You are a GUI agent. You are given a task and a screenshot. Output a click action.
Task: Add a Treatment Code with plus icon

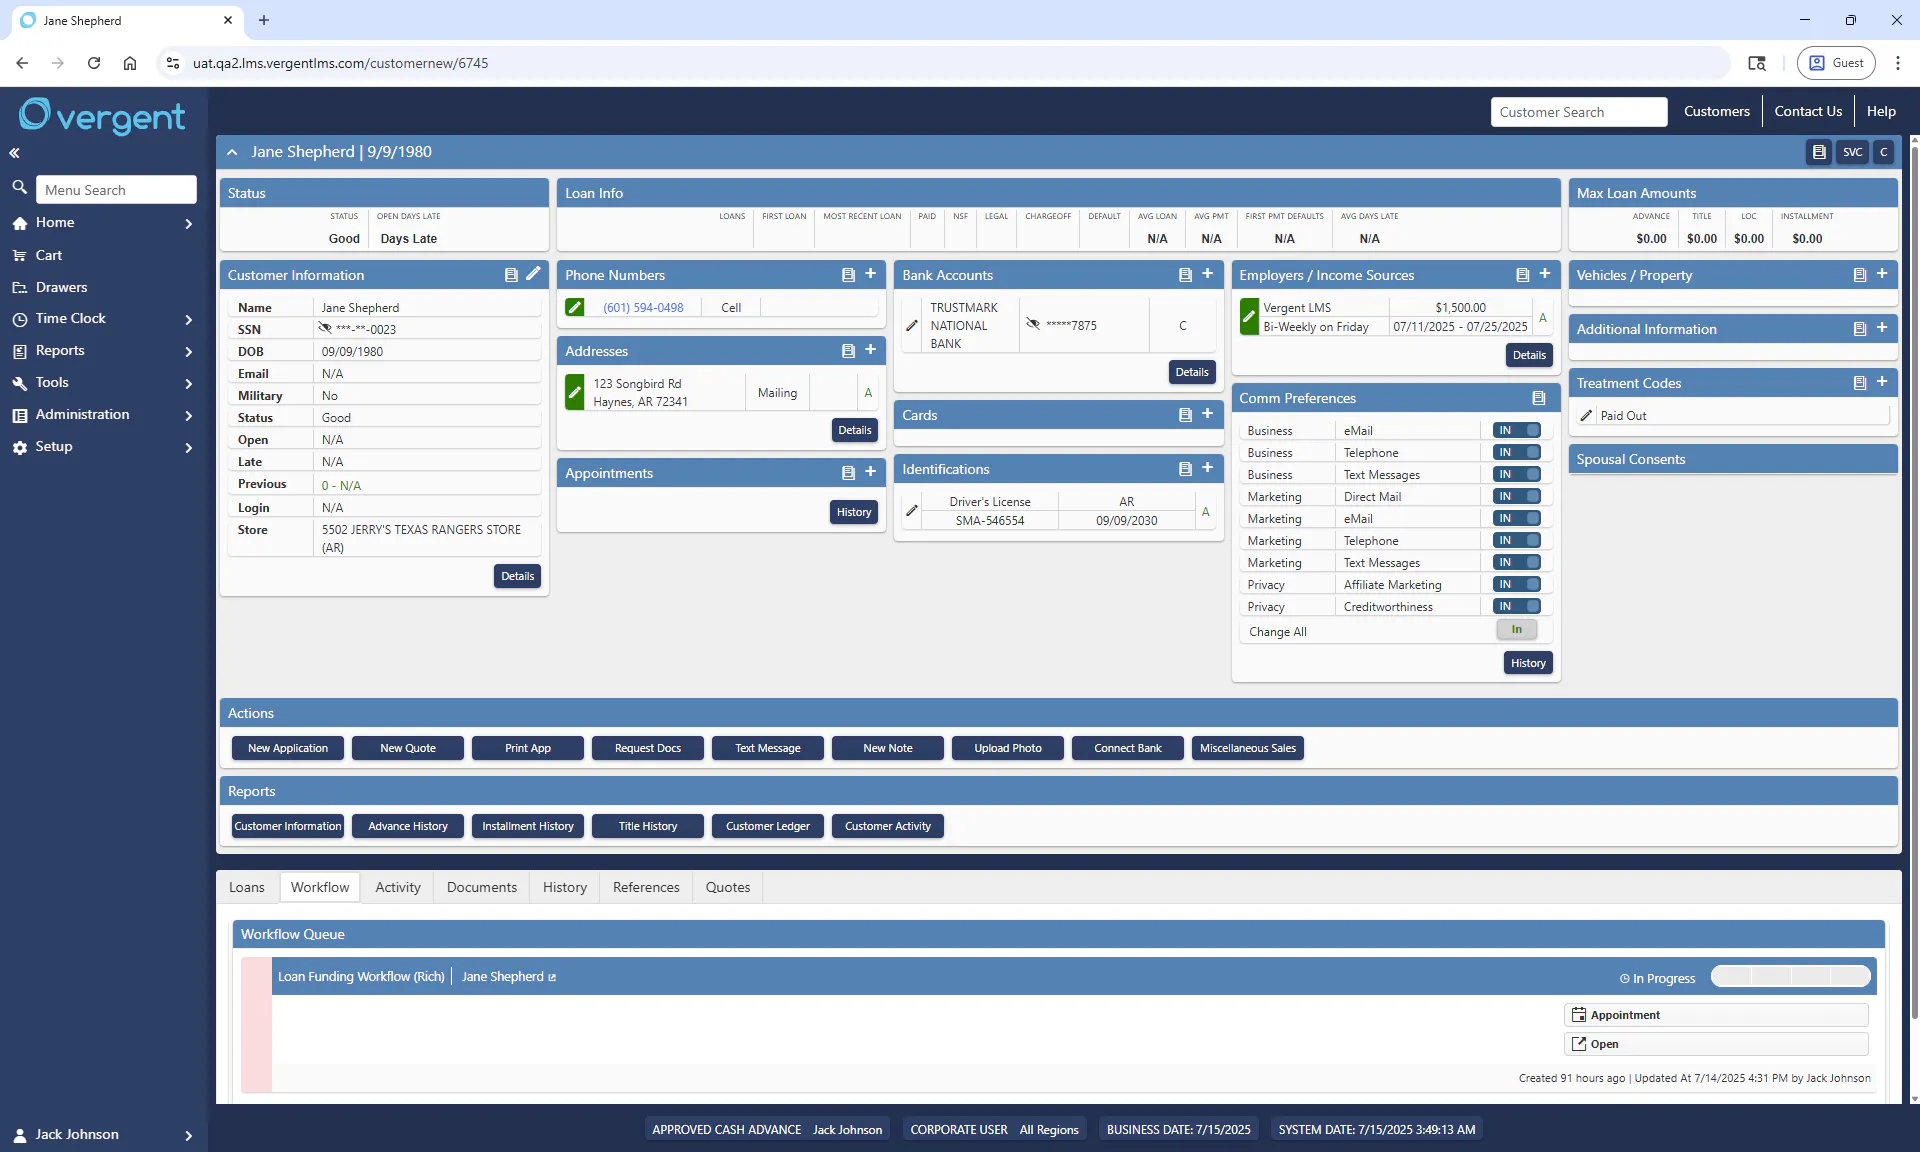(x=1881, y=382)
